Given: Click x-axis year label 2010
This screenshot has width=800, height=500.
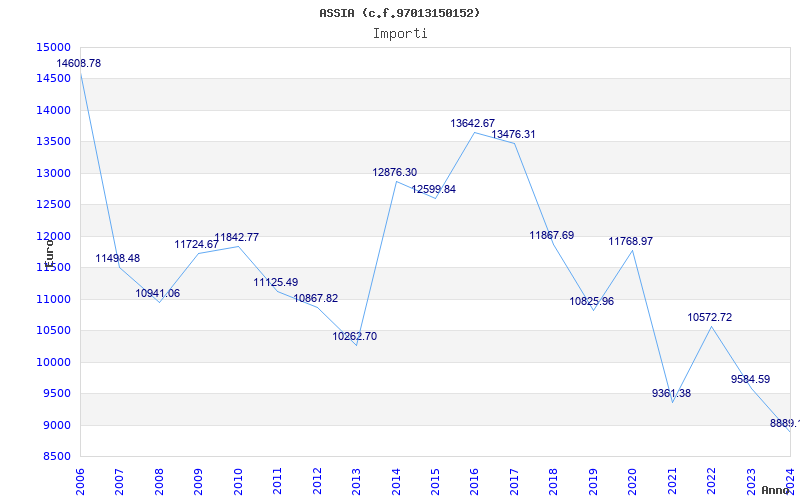Looking at the screenshot, I should pos(238,482).
